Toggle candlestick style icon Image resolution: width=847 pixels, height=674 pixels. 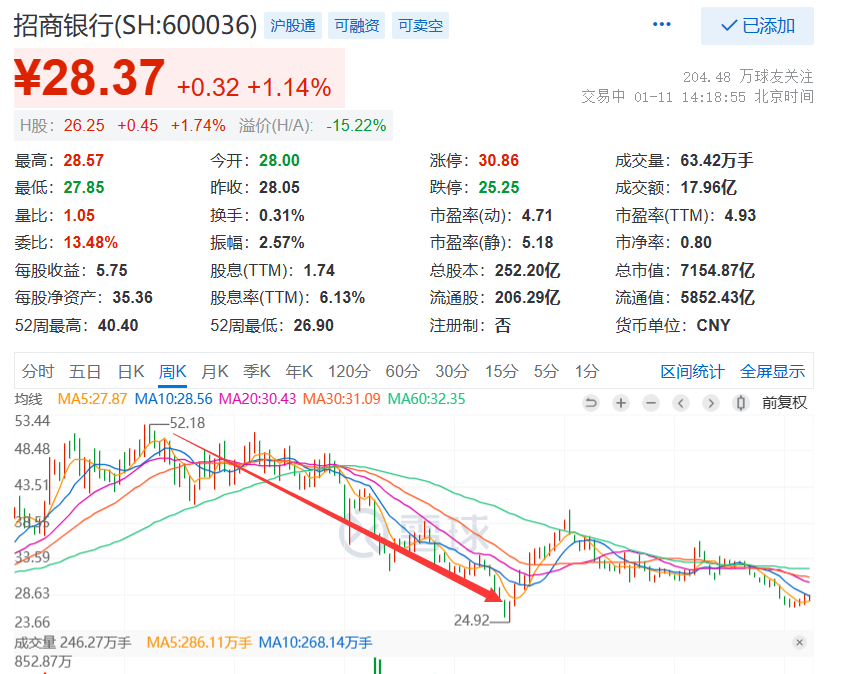tap(741, 403)
